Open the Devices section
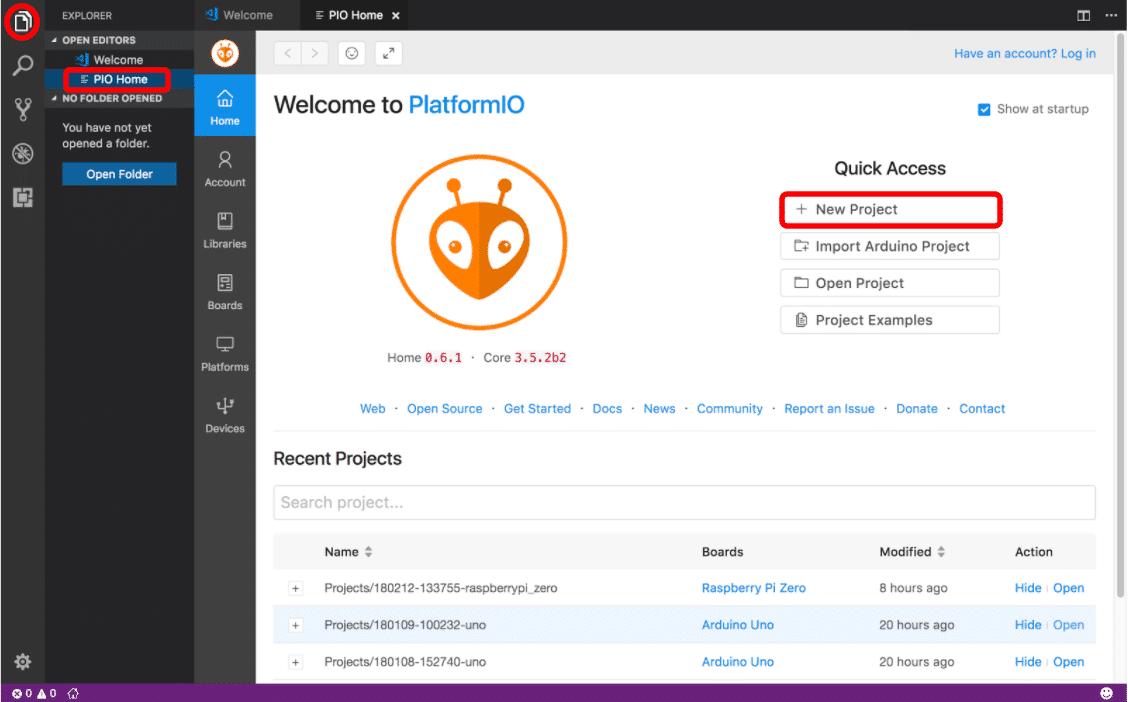Screen dimensions: 1128x702 [x=224, y=415]
